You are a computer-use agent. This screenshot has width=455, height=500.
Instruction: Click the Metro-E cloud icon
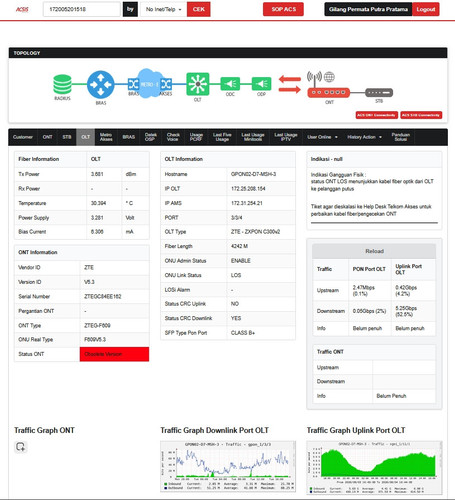[150, 83]
